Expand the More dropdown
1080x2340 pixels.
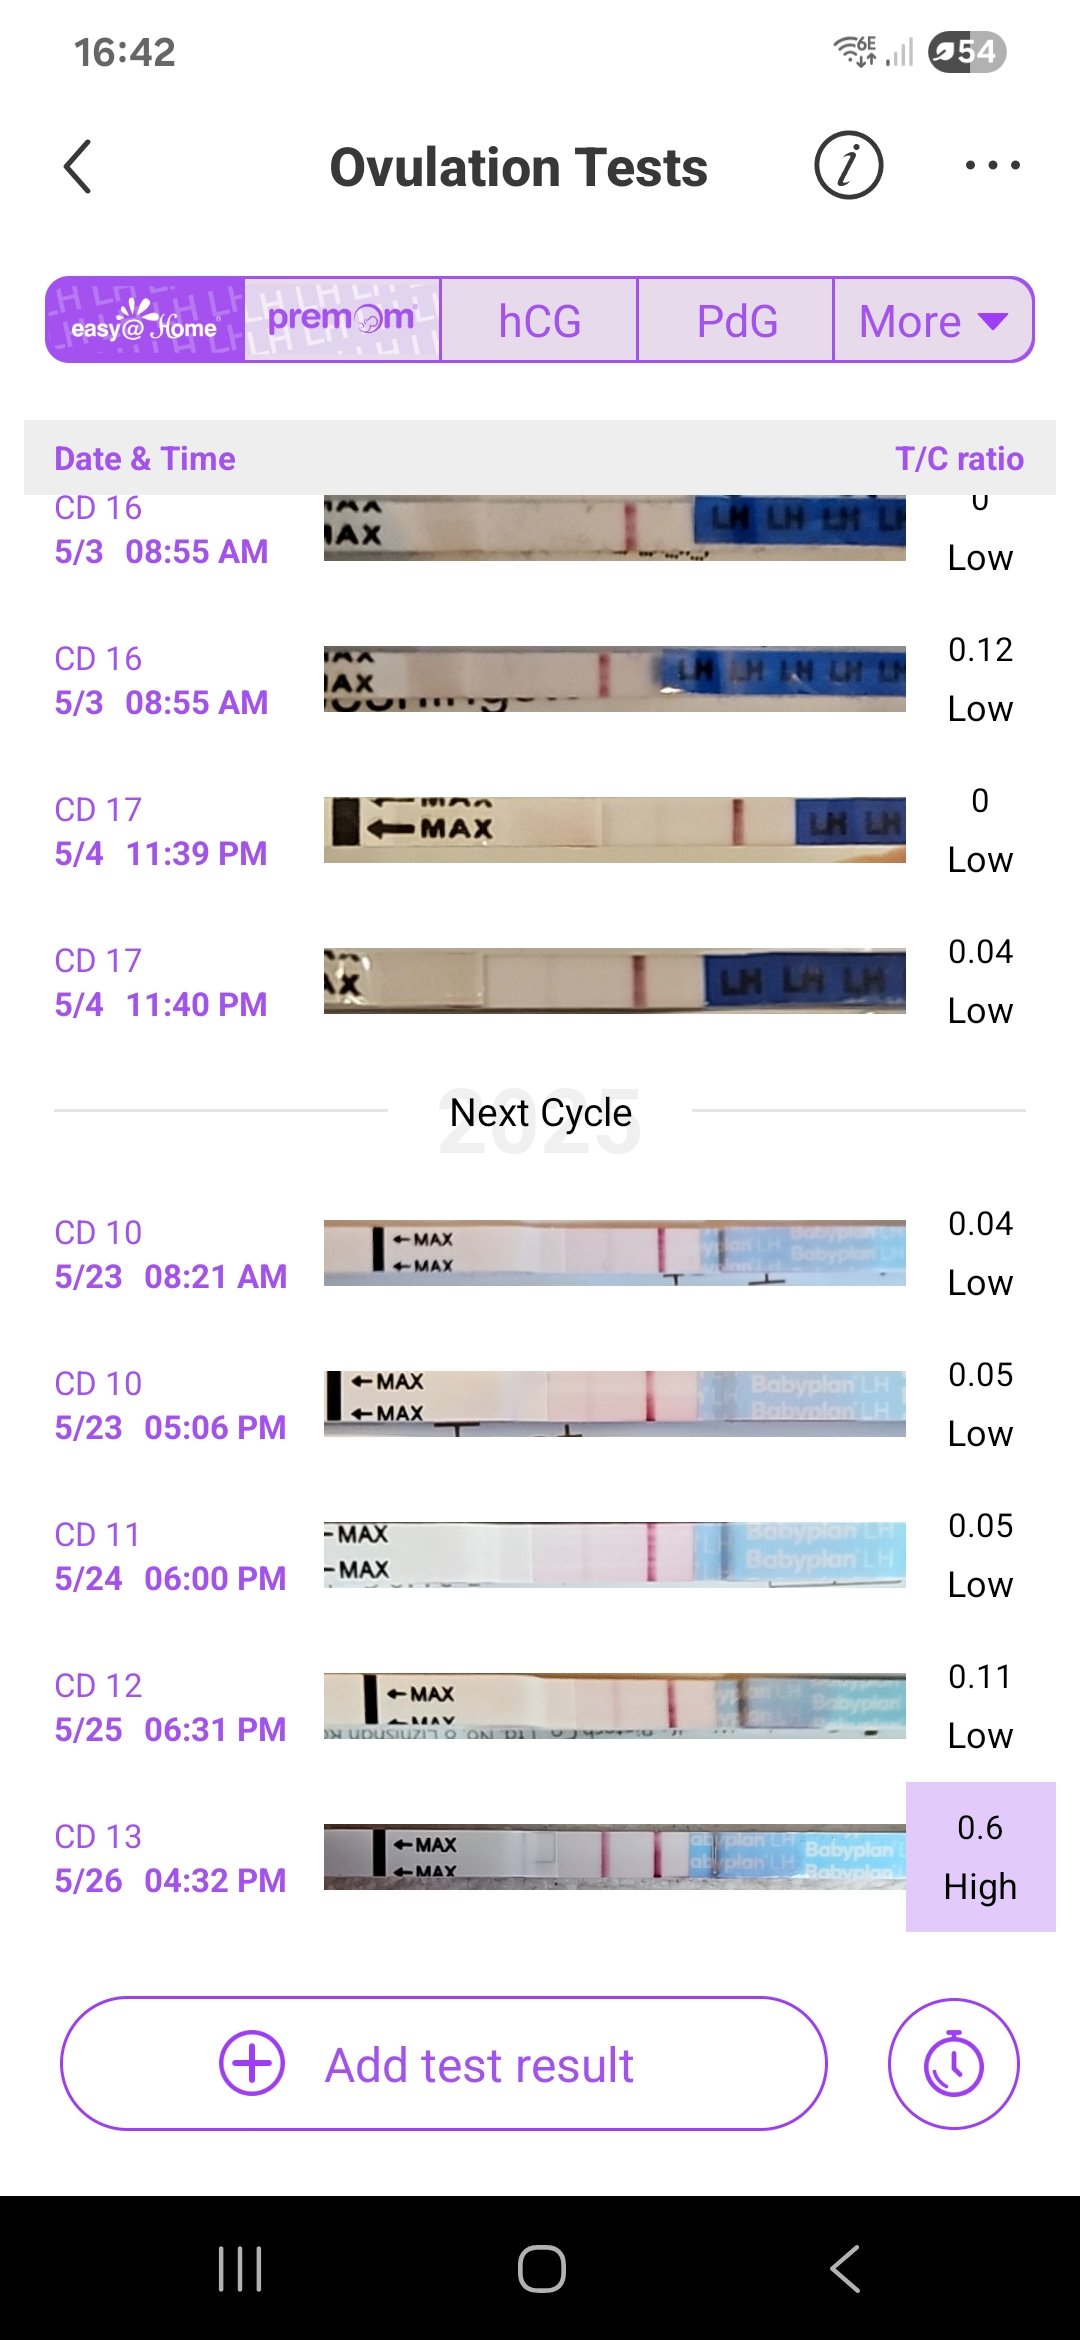pos(932,320)
